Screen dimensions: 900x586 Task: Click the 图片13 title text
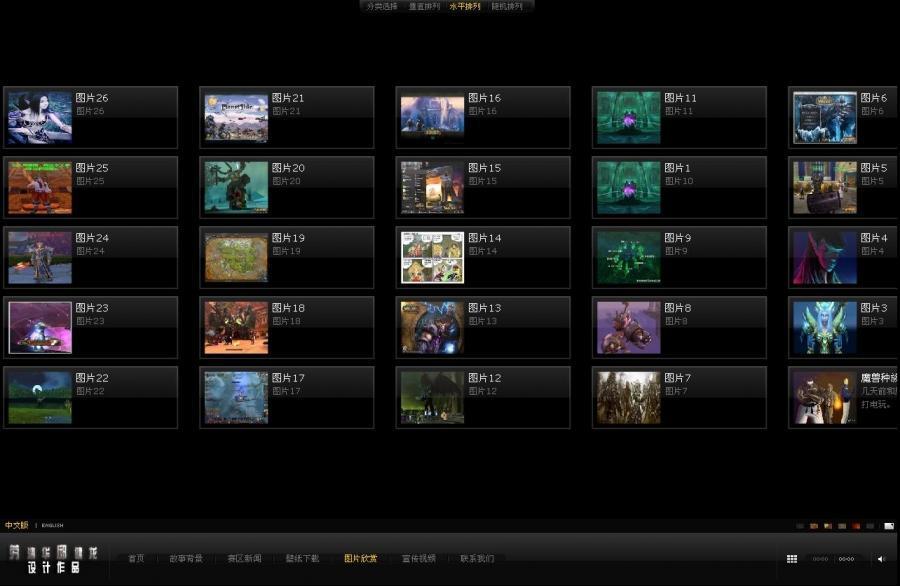tap(484, 308)
